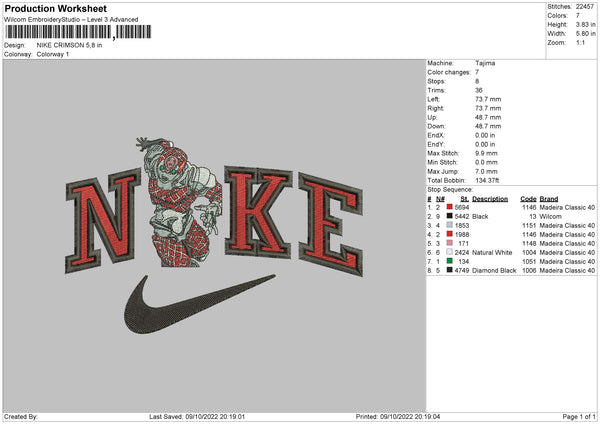Click the thread code '1006'
The width and height of the screenshot is (600, 424).
click(529, 270)
